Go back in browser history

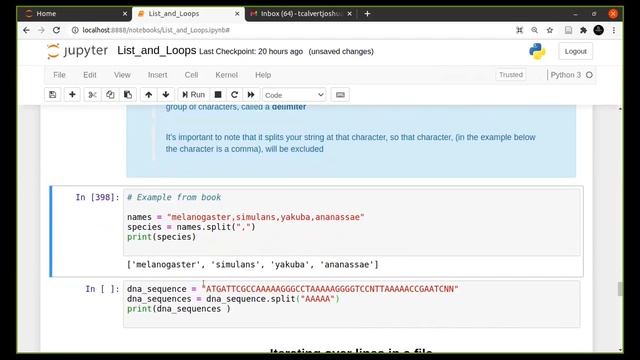(x=26, y=30)
